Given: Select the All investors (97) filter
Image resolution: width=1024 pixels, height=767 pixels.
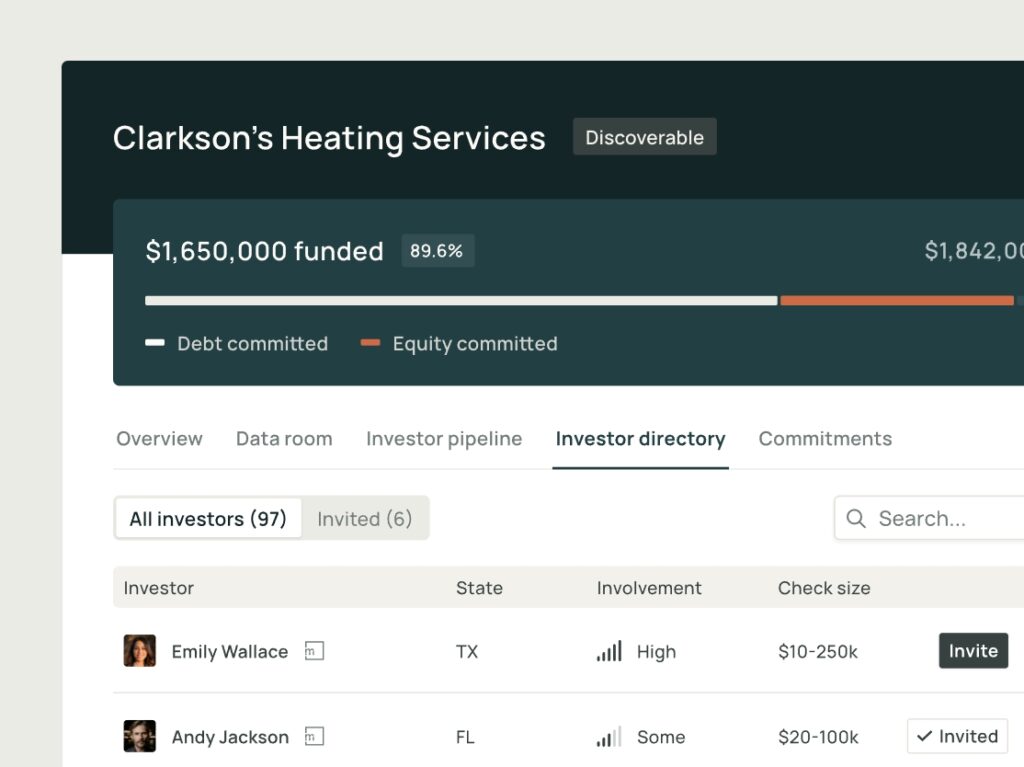Looking at the screenshot, I should coord(208,519).
